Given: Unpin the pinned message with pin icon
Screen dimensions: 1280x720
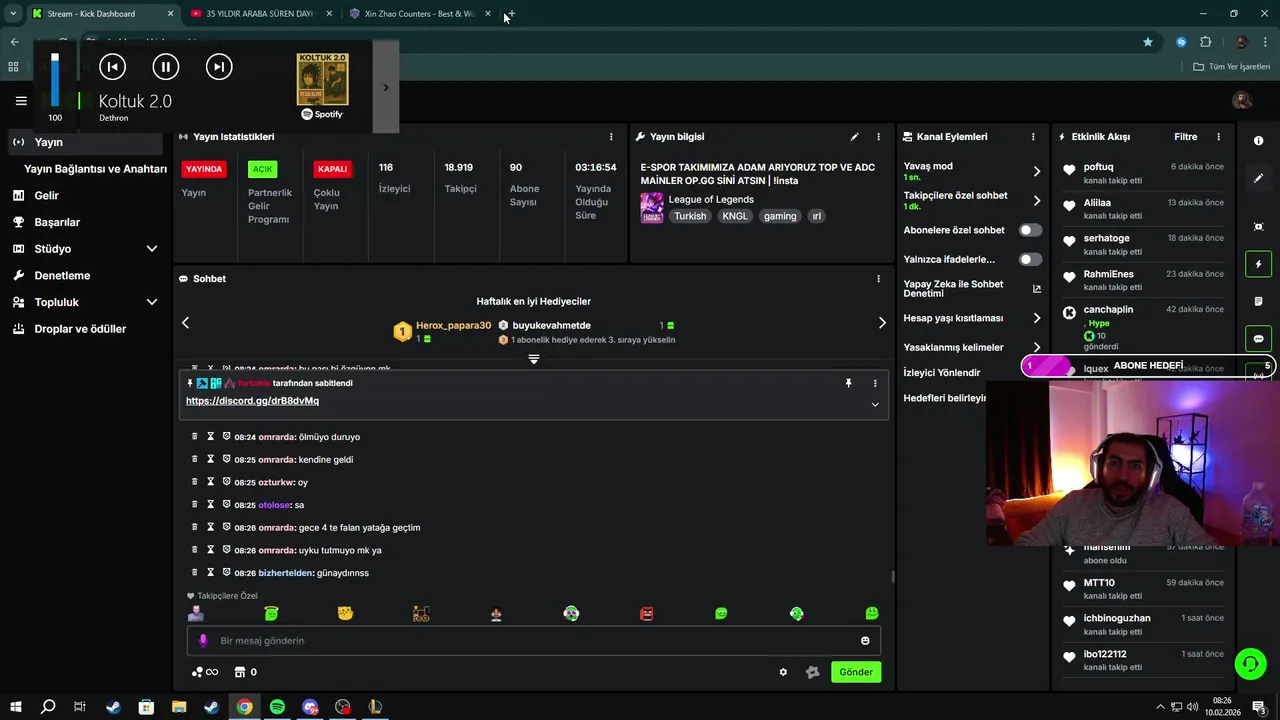Looking at the screenshot, I should (848, 383).
